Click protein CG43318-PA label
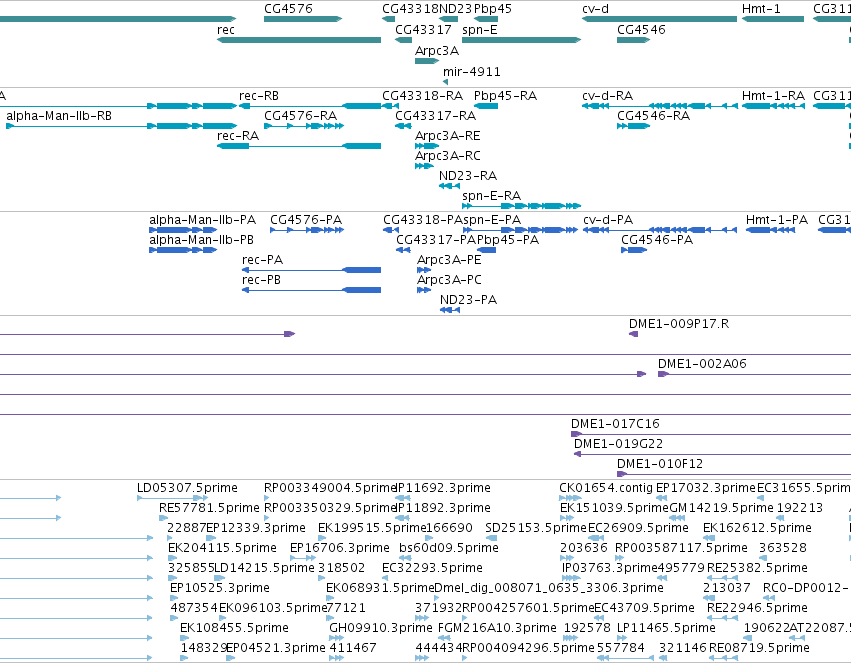 [423, 220]
